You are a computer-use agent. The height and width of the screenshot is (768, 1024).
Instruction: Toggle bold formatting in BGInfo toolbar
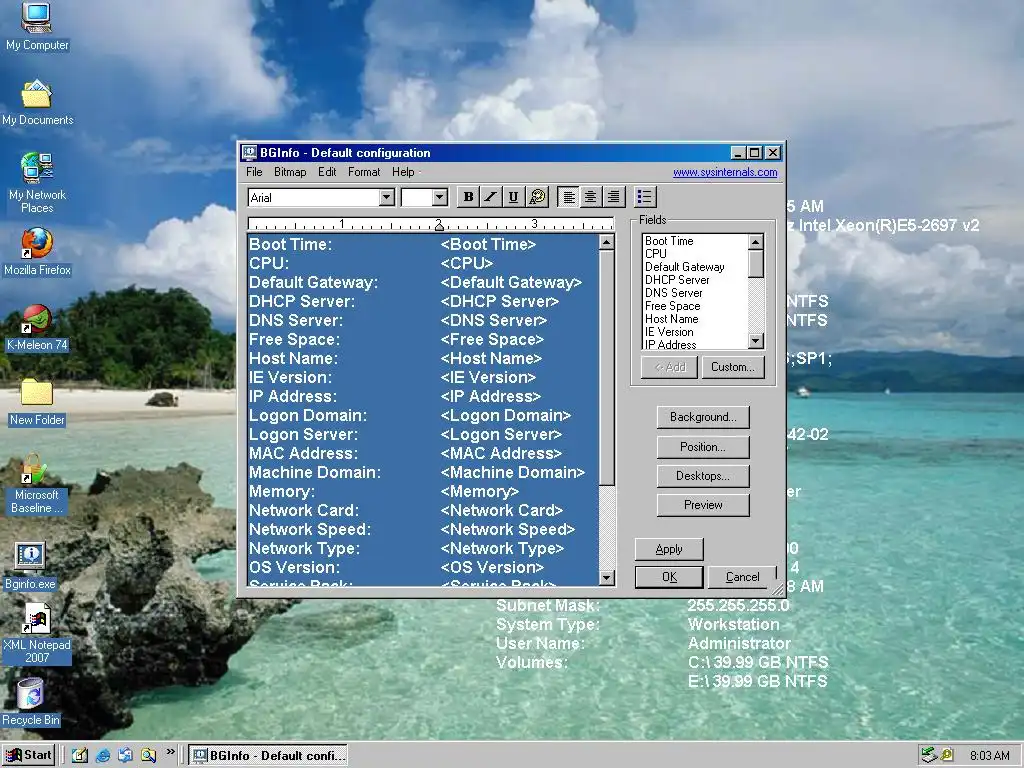468,197
